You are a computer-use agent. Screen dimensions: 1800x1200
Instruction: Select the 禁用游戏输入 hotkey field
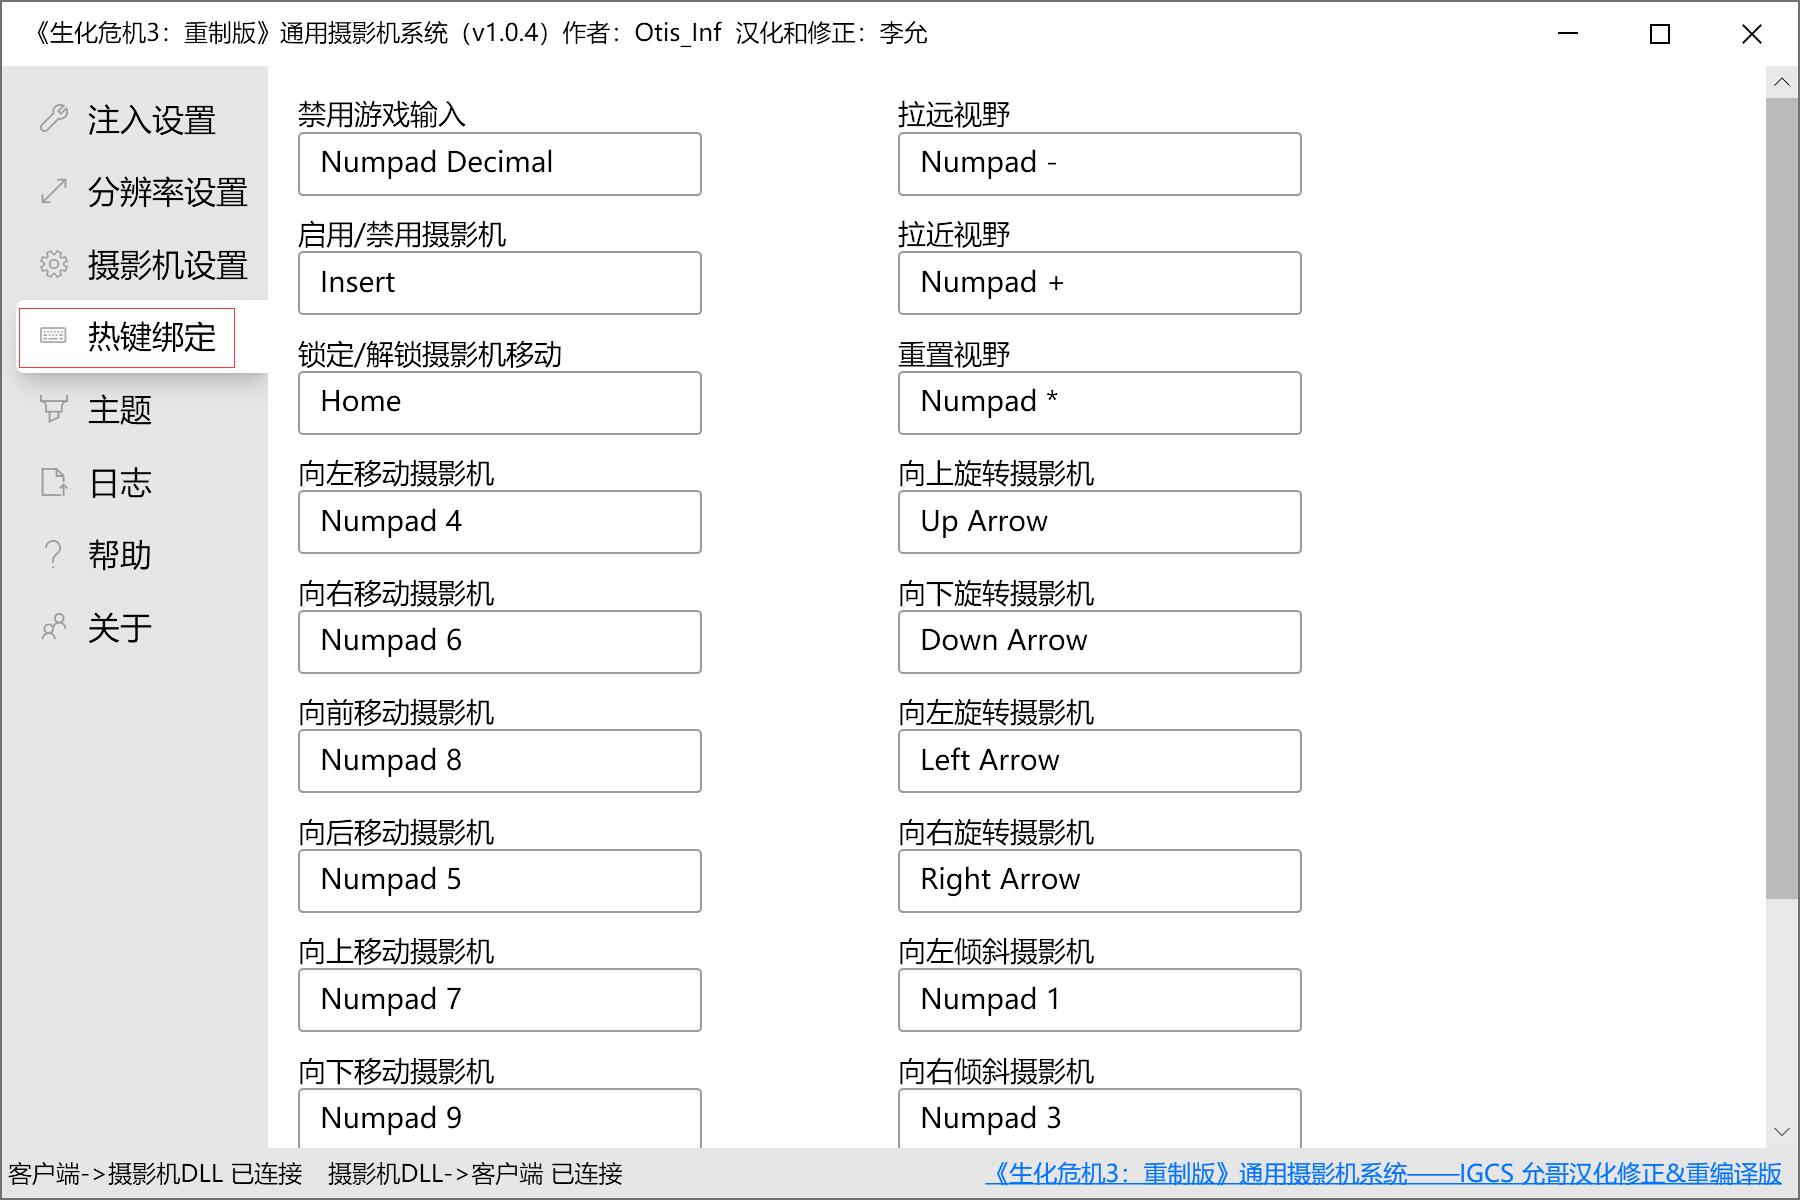point(499,163)
